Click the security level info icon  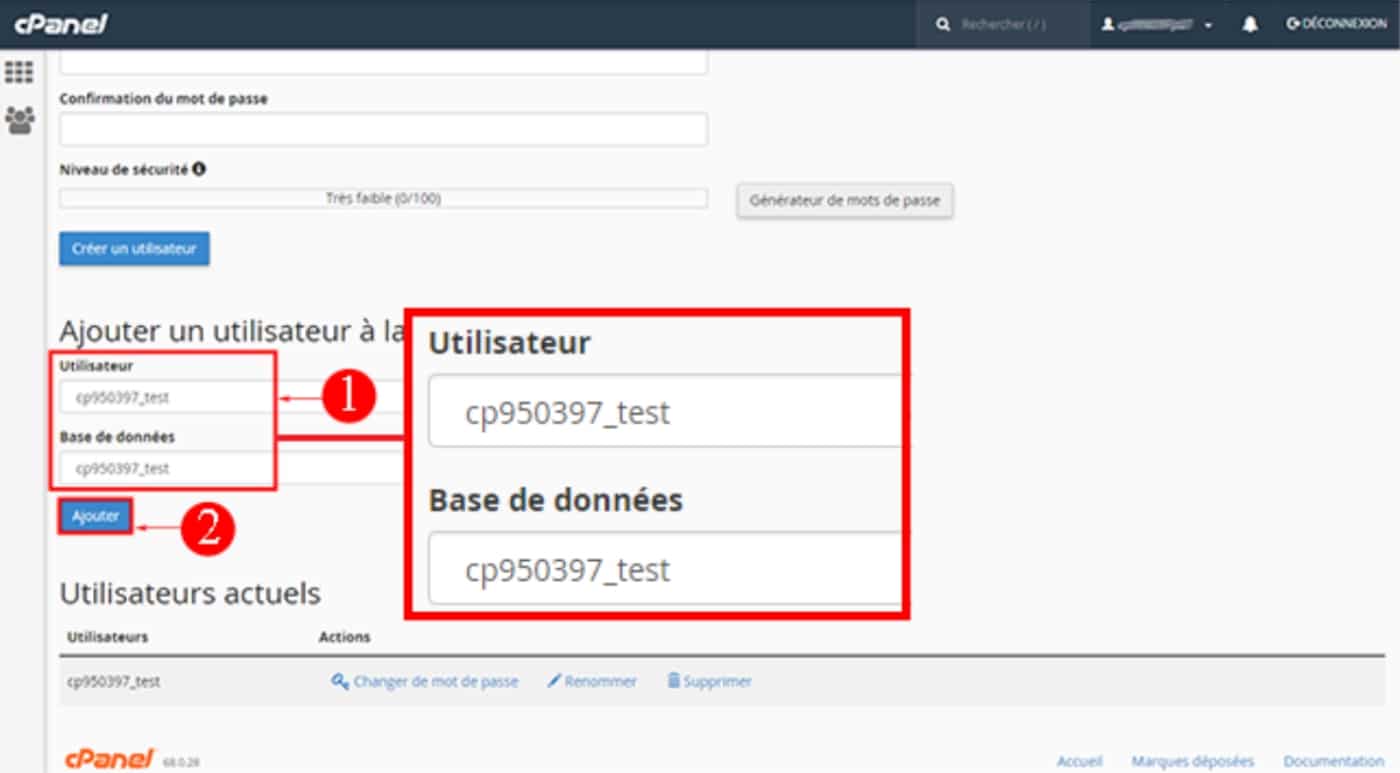click(x=199, y=170)
